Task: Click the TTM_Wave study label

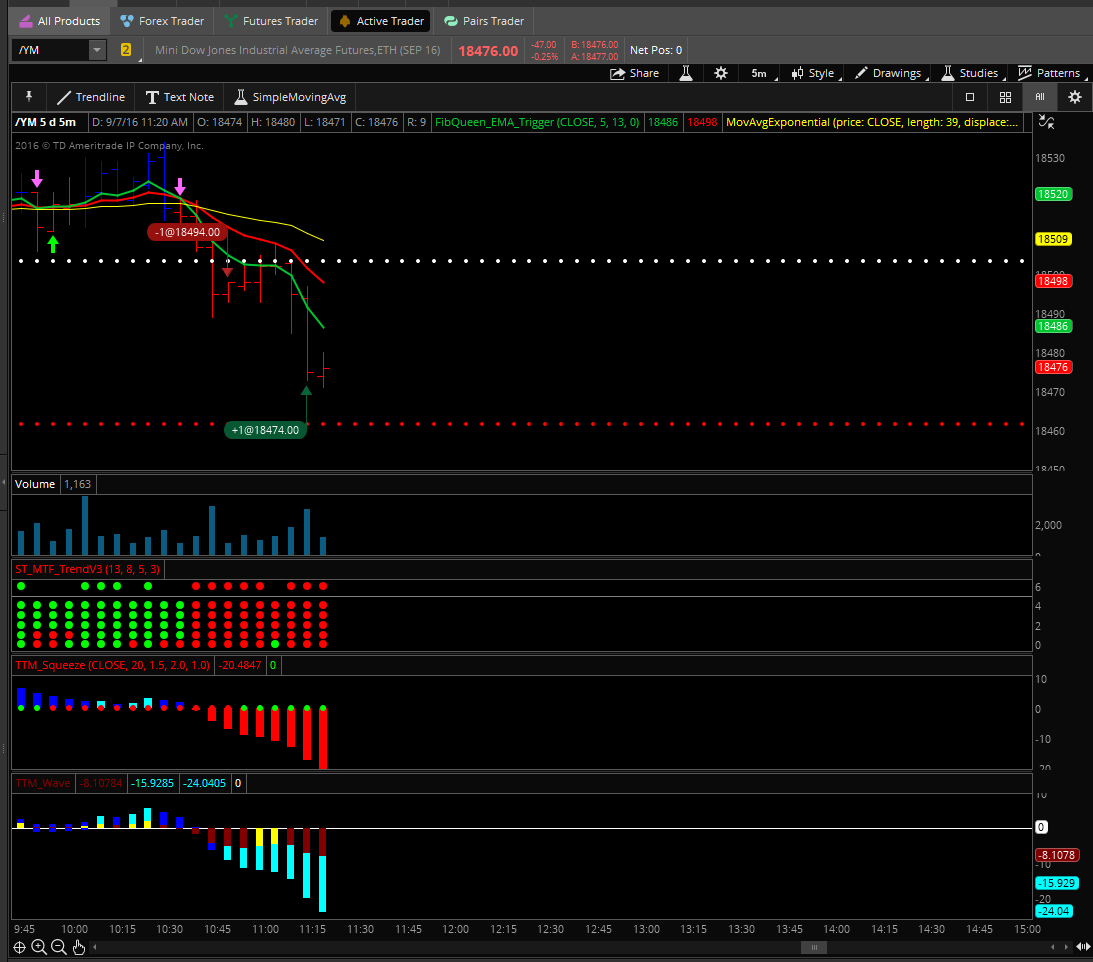Action: point(43,783)
